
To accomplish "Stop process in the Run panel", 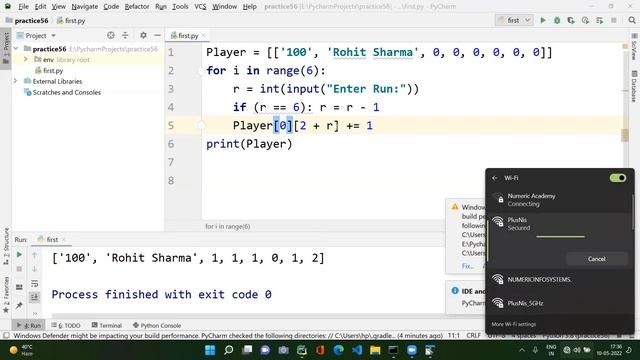I will tap(19, 269).
